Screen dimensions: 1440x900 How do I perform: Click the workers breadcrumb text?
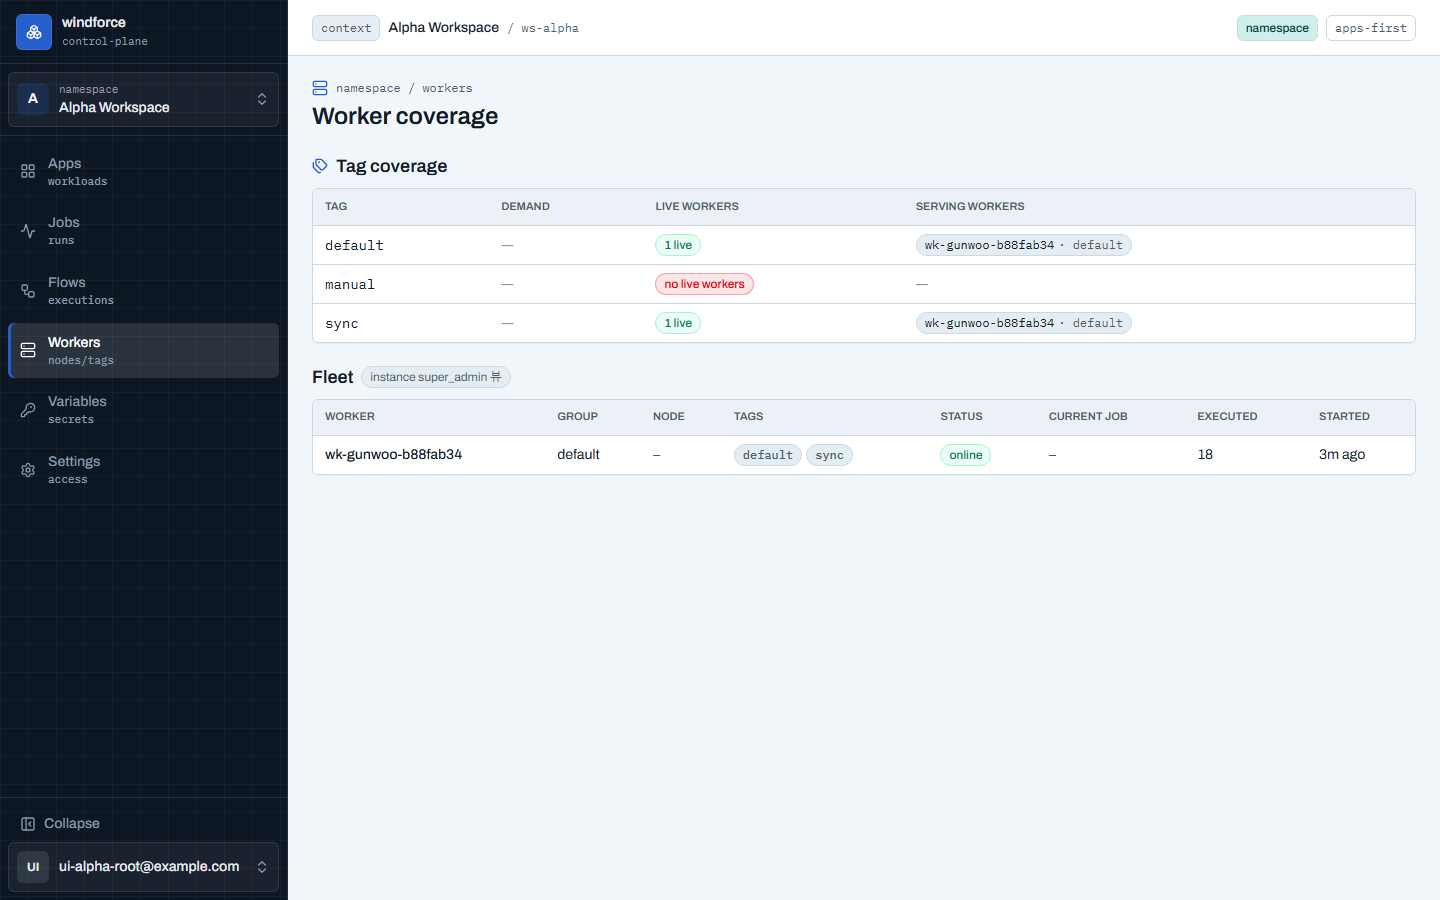tap(447, 88)
